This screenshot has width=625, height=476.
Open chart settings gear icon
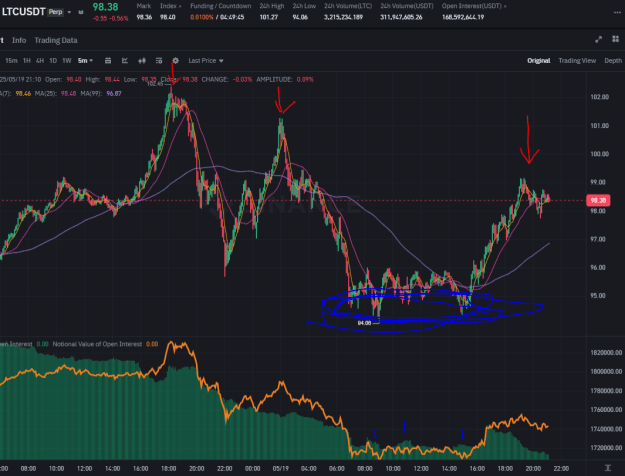point(175,61)
